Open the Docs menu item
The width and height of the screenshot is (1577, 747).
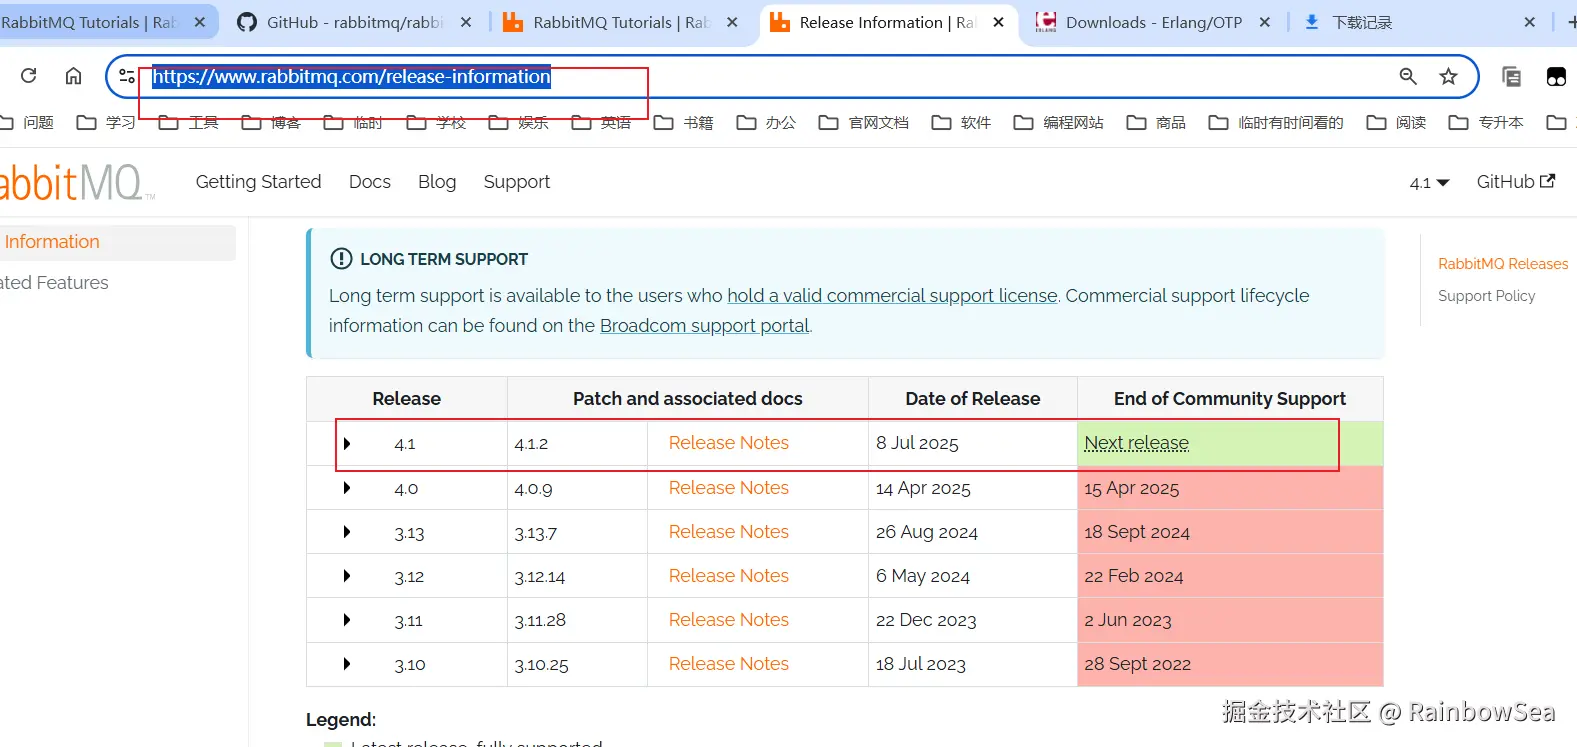(x=370, y=182)
